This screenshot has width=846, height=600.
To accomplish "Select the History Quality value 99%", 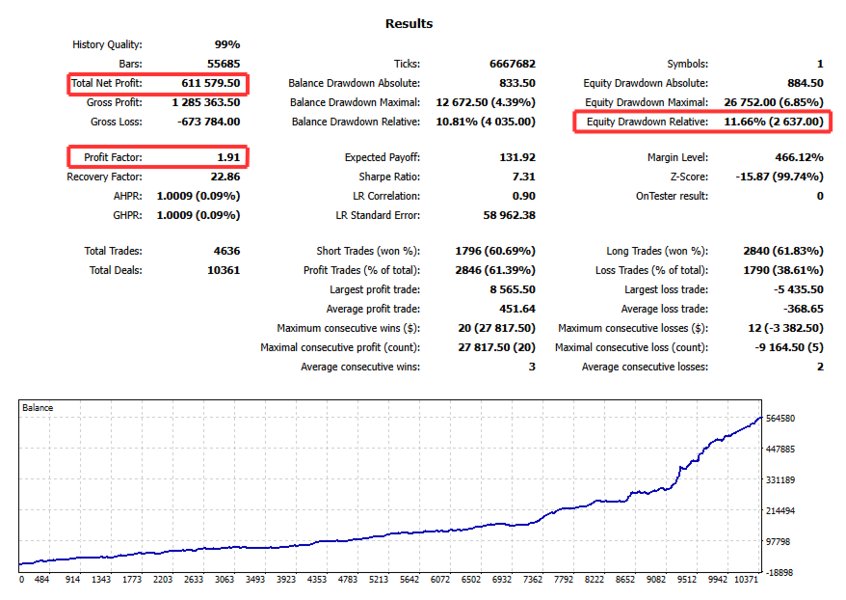I will (x=227, y=45).
